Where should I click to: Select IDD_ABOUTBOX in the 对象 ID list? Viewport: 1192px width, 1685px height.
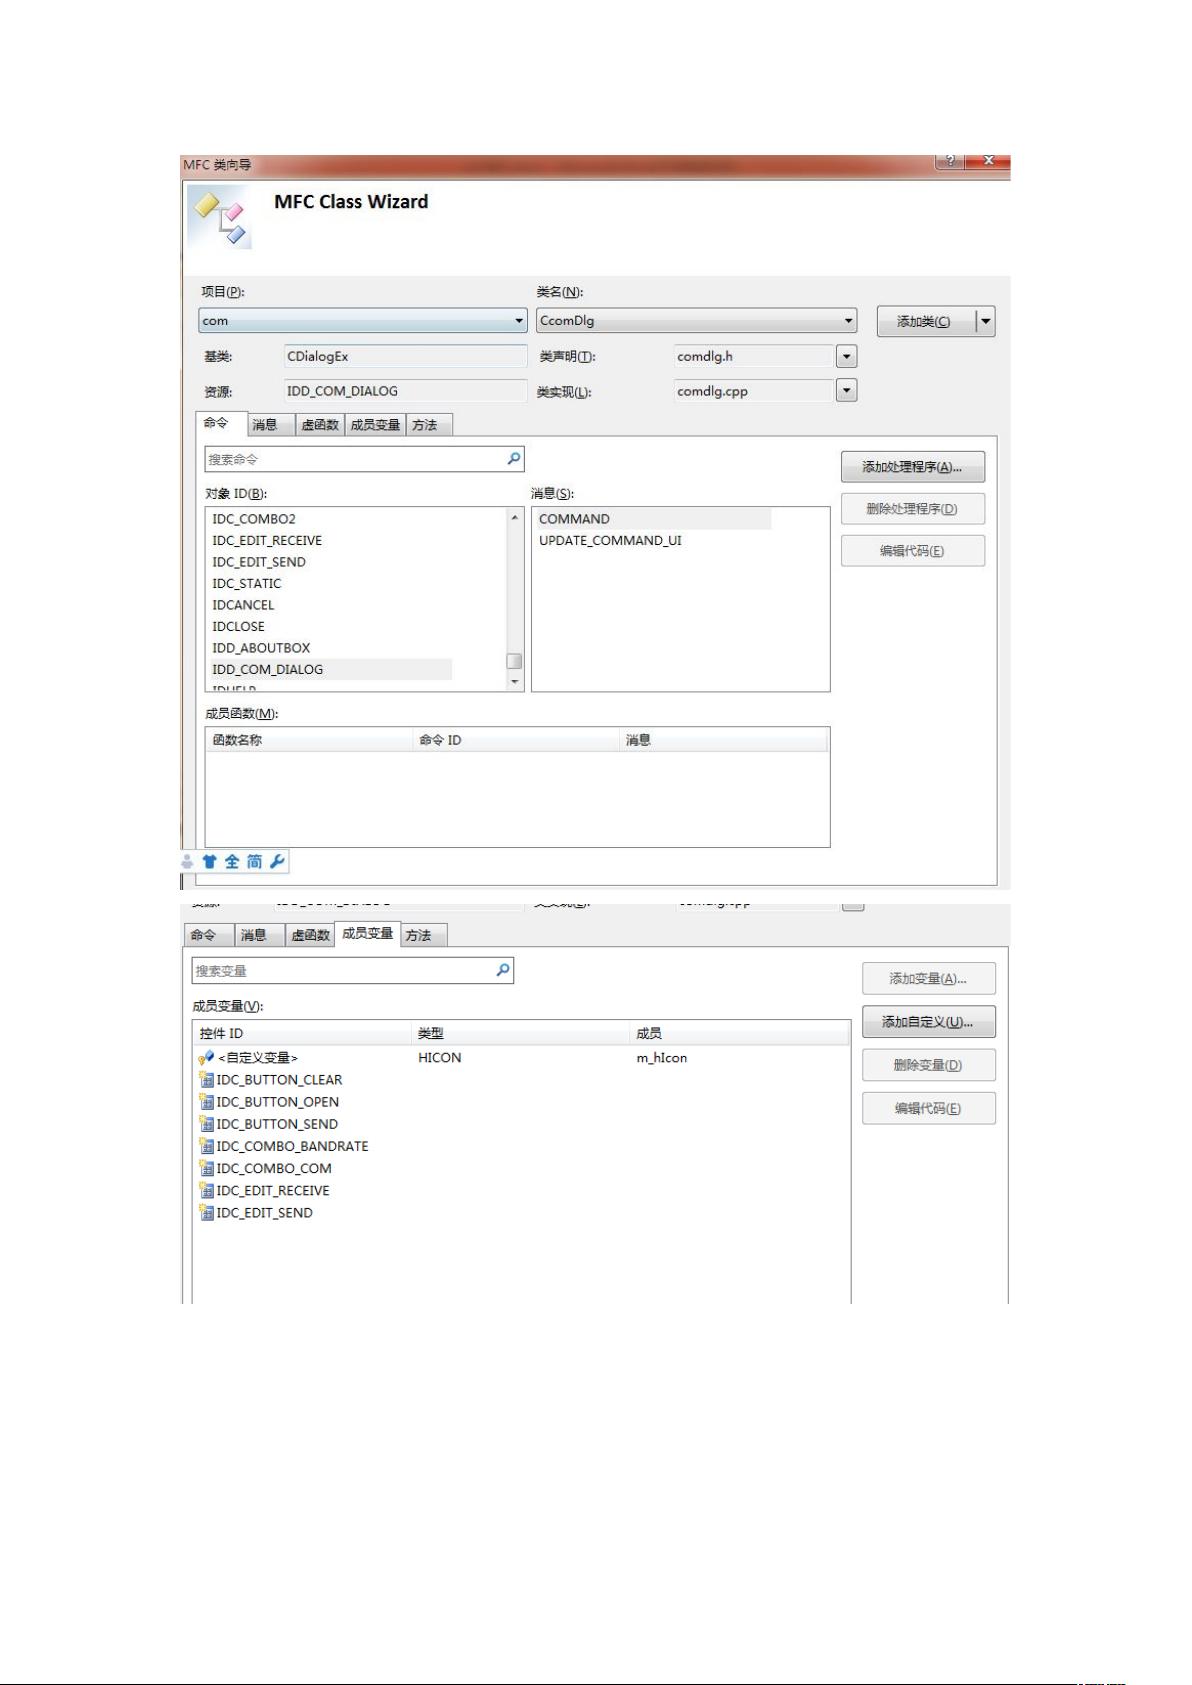pos(261,648)
